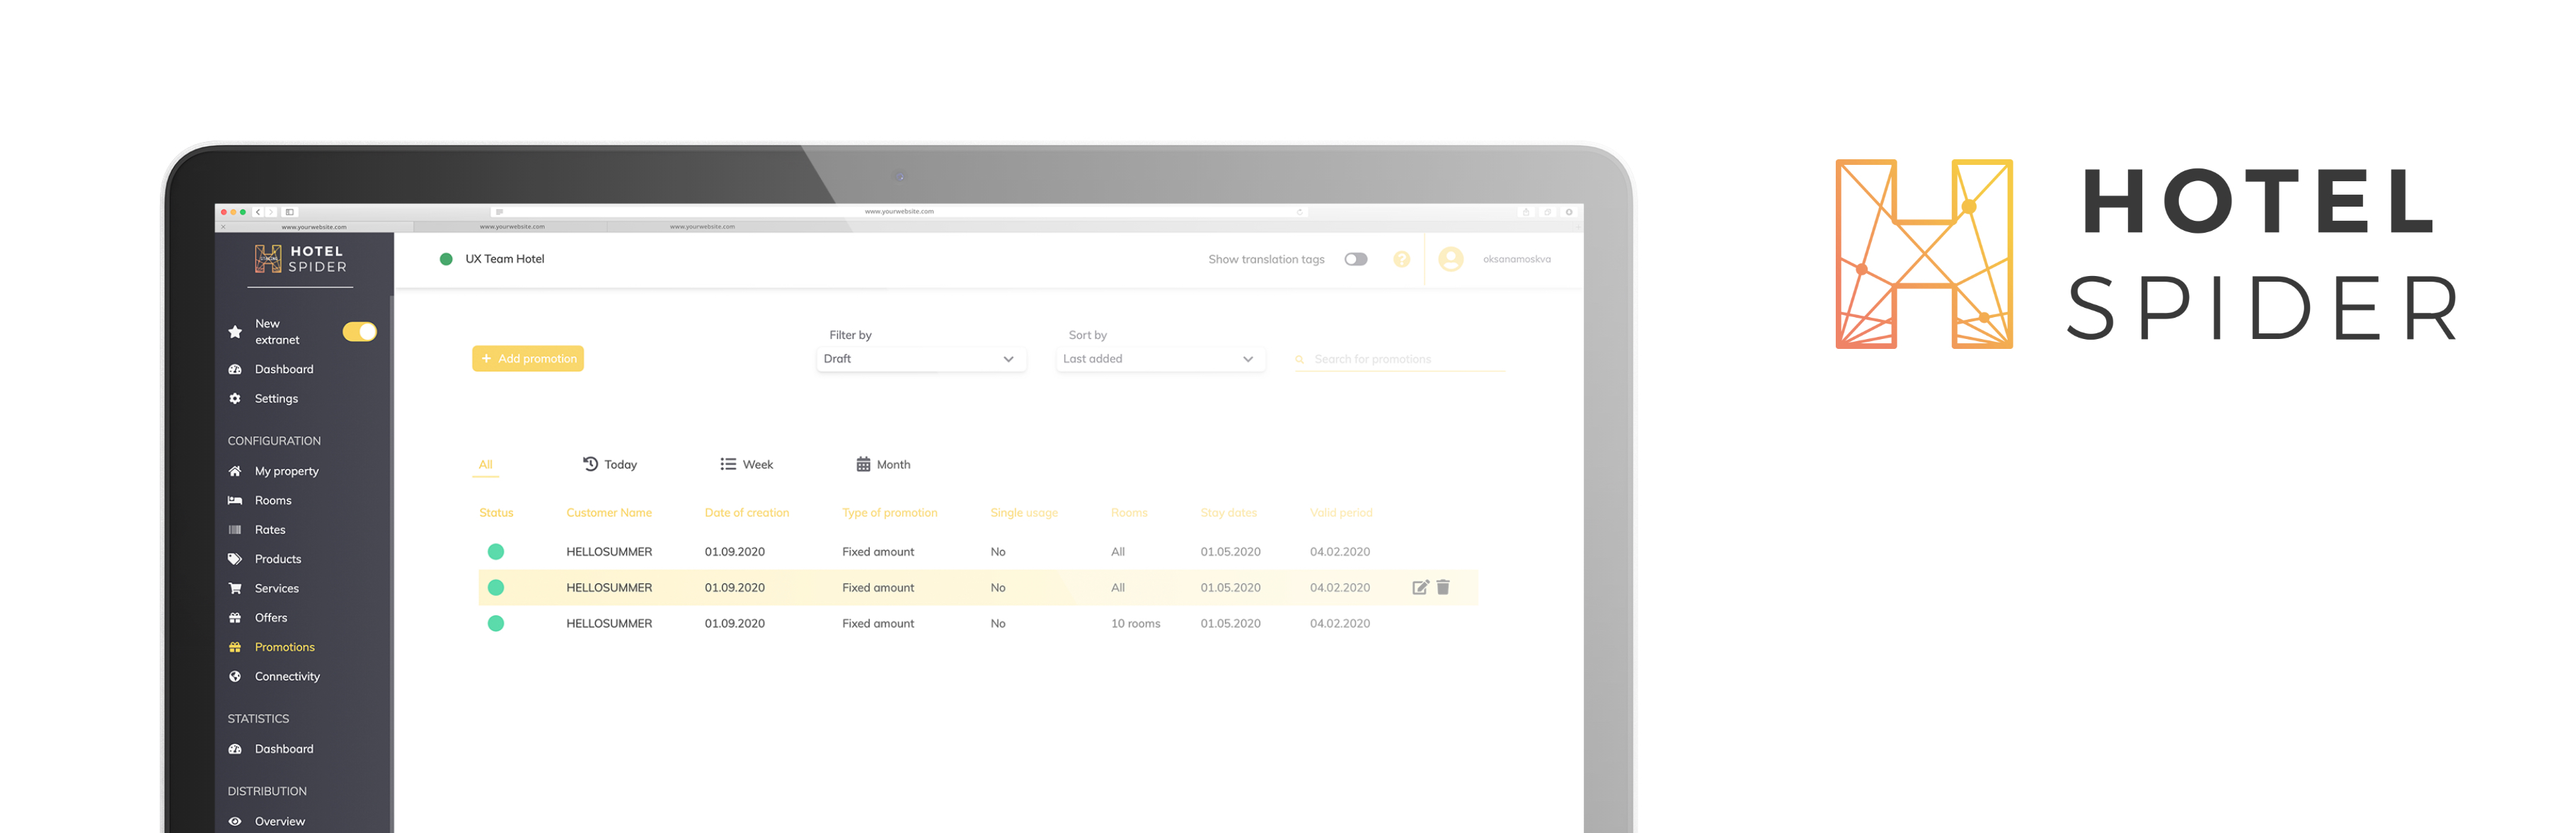Click the Overview eye icon
This screenshot has width=2576, height=833.
pyautogui.click(x=235, y=821)
